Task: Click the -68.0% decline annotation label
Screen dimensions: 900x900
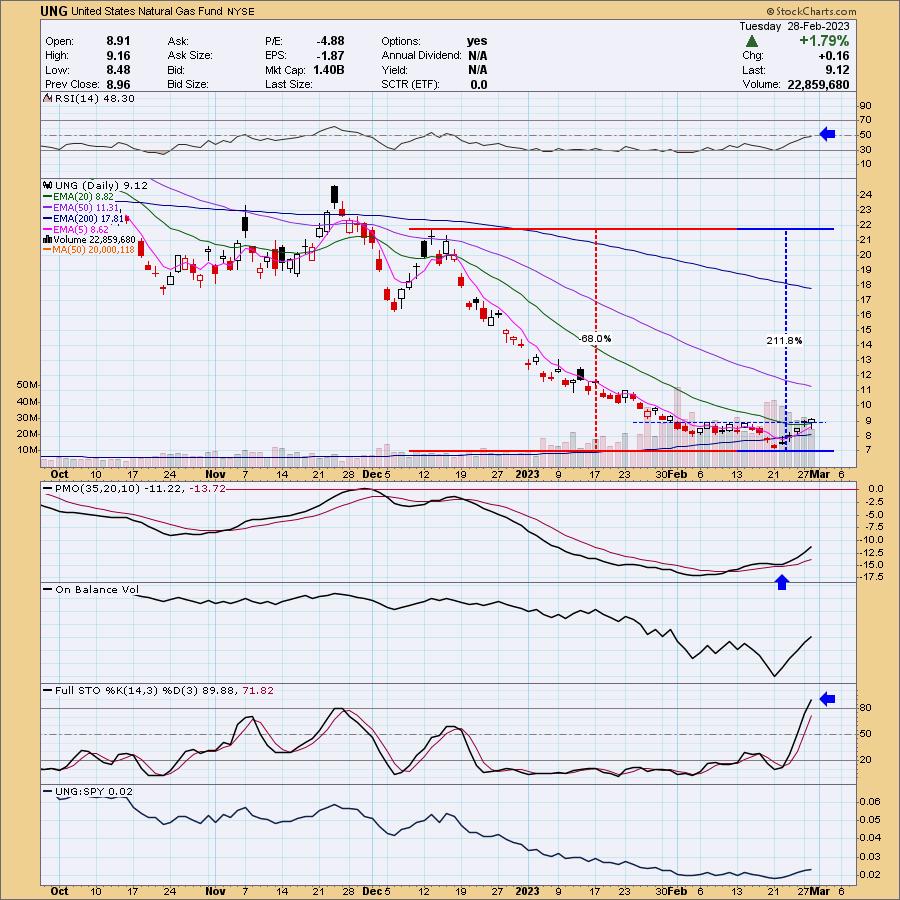Action: 595,339
